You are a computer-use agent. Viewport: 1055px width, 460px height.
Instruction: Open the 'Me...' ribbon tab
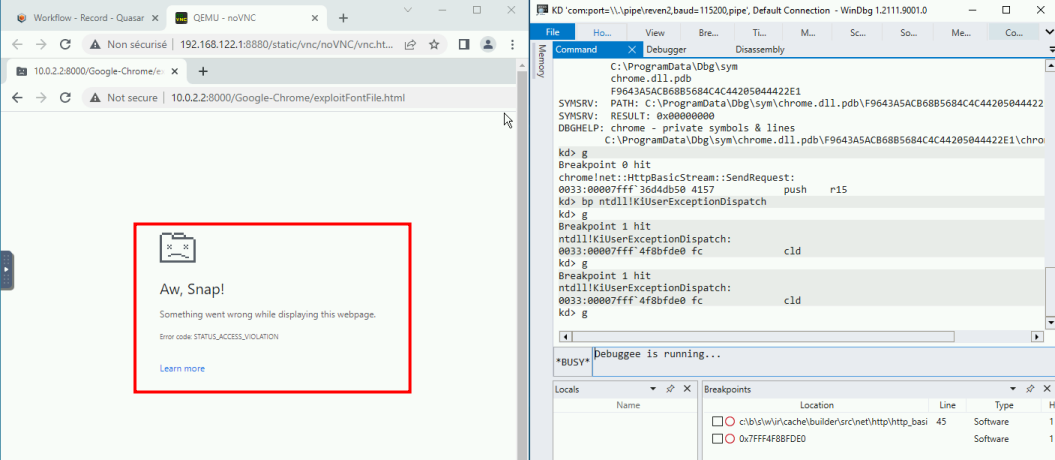click(961, 32)
